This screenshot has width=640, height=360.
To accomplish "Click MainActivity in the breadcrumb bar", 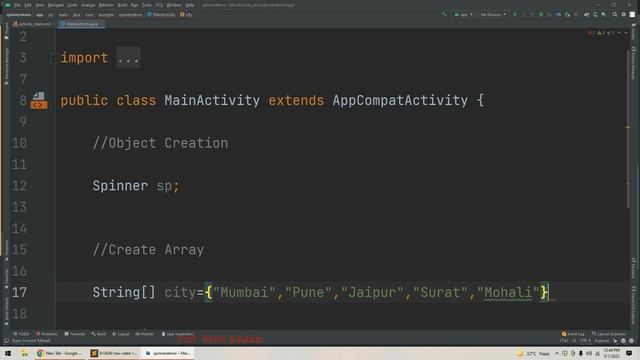I will [x=161, y=15].
